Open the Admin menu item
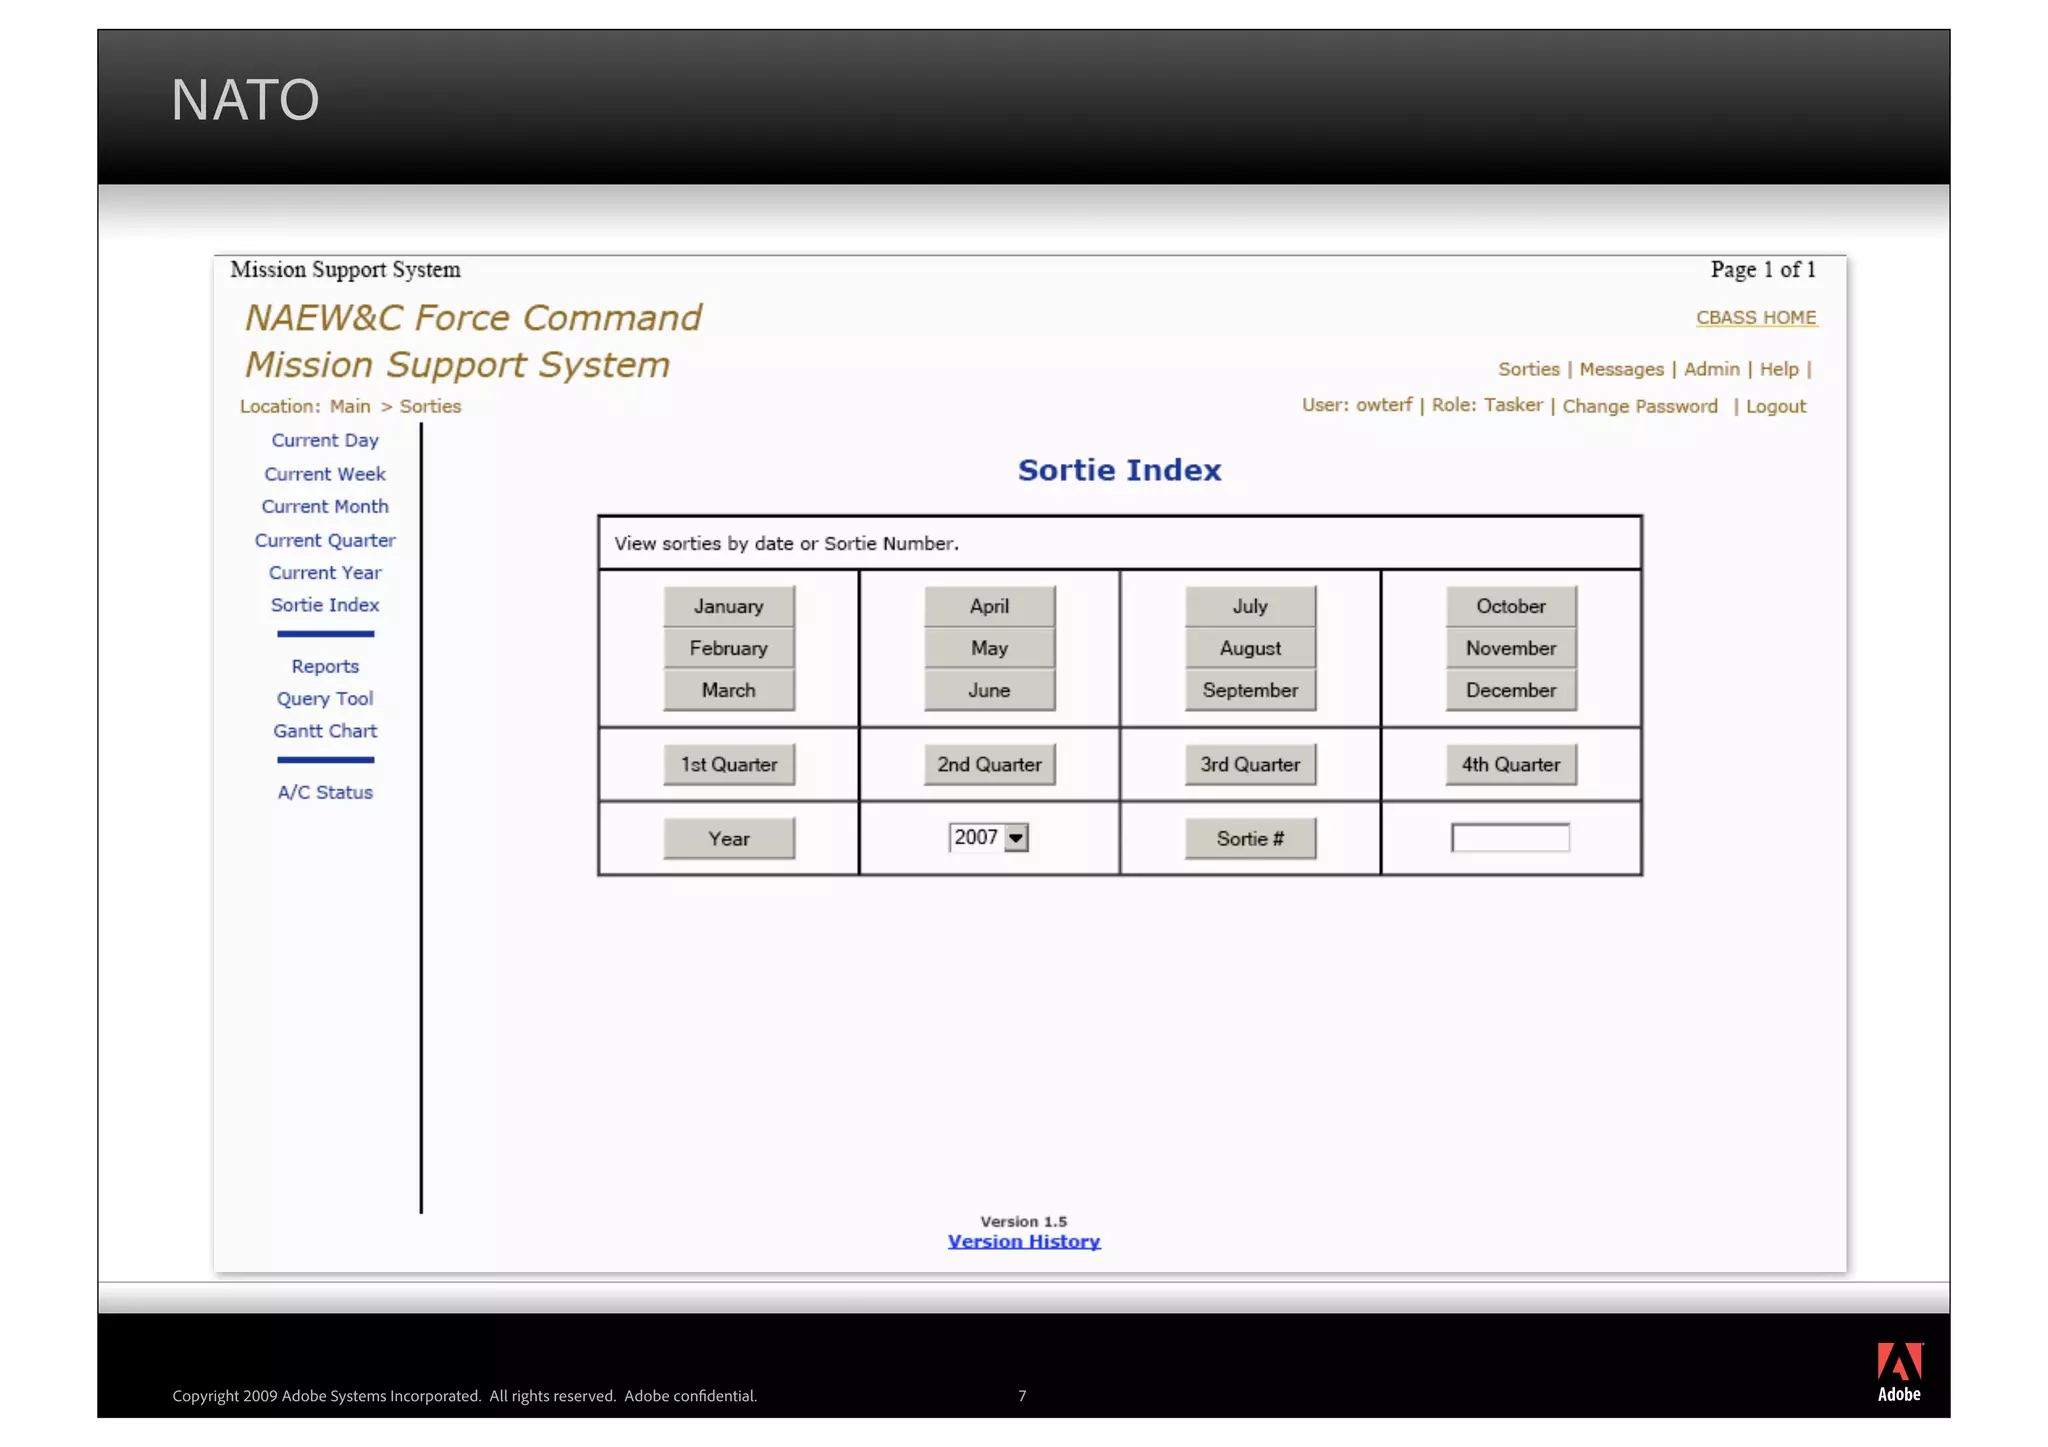 click(x=1711, y=369)
